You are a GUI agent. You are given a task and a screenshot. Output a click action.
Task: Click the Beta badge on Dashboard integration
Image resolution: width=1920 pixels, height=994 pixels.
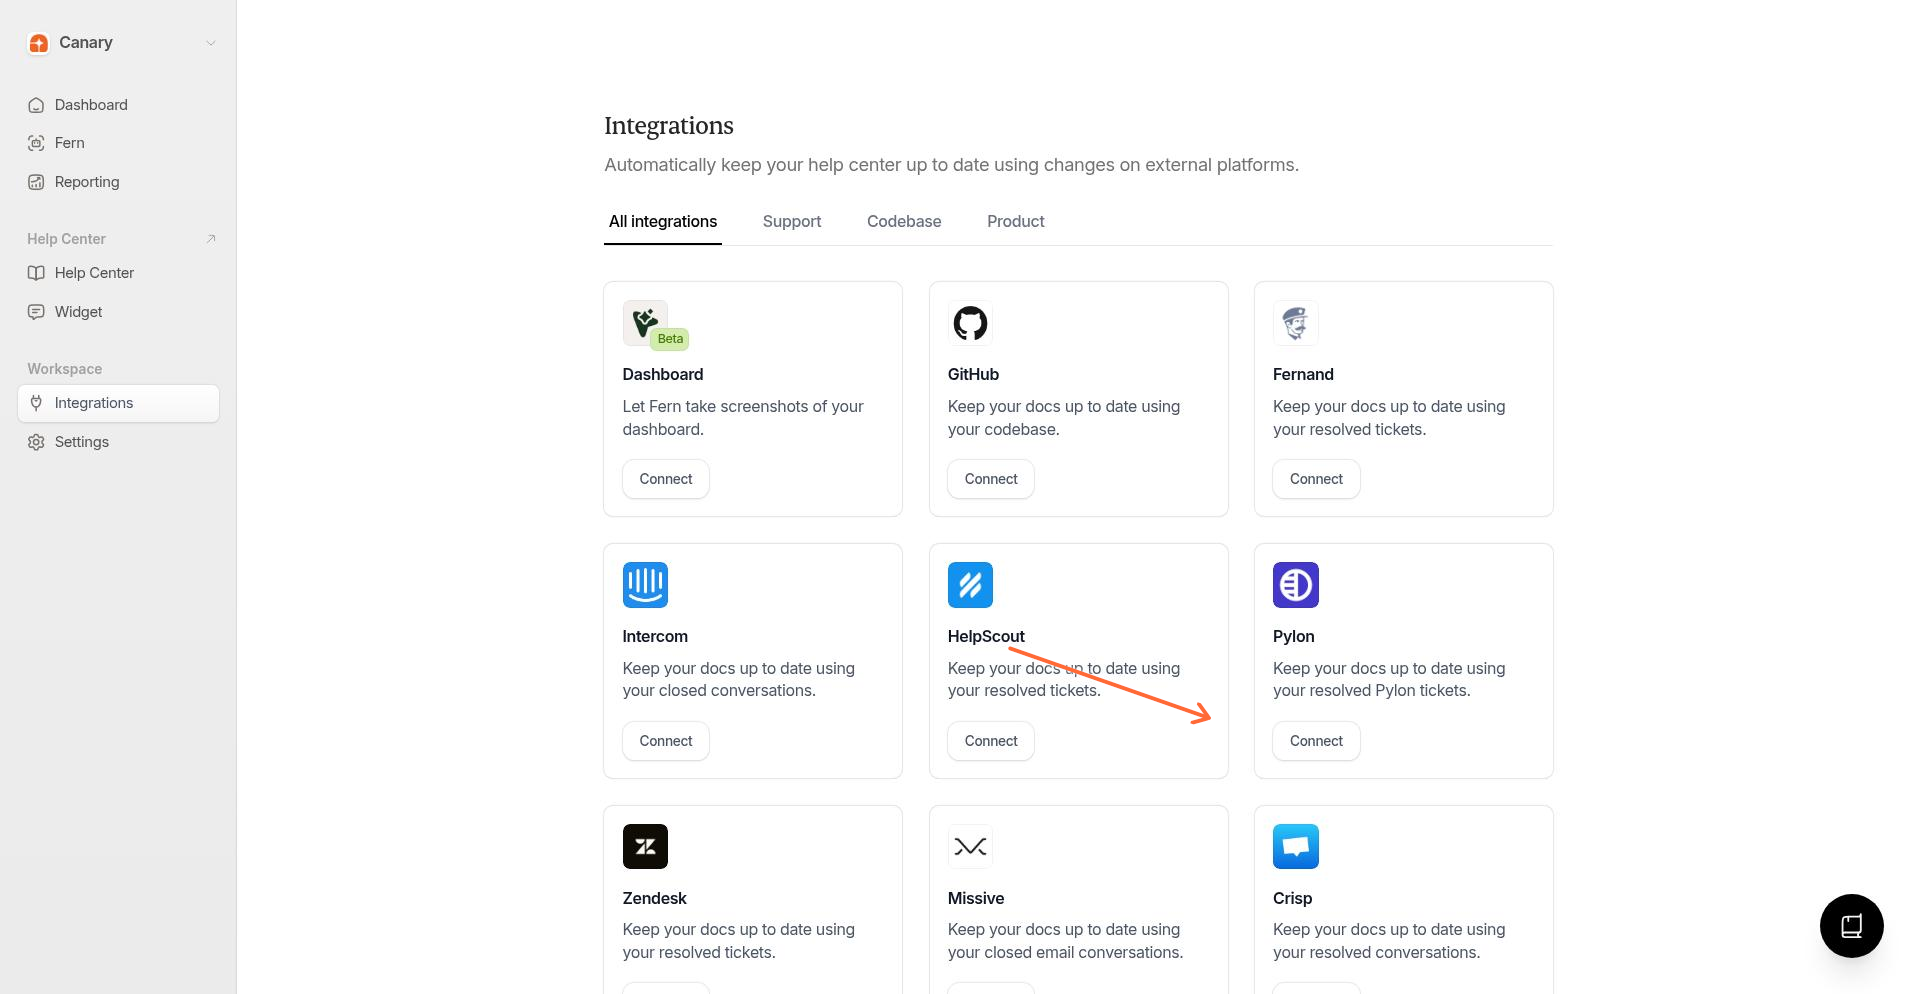tap(670, 338)
